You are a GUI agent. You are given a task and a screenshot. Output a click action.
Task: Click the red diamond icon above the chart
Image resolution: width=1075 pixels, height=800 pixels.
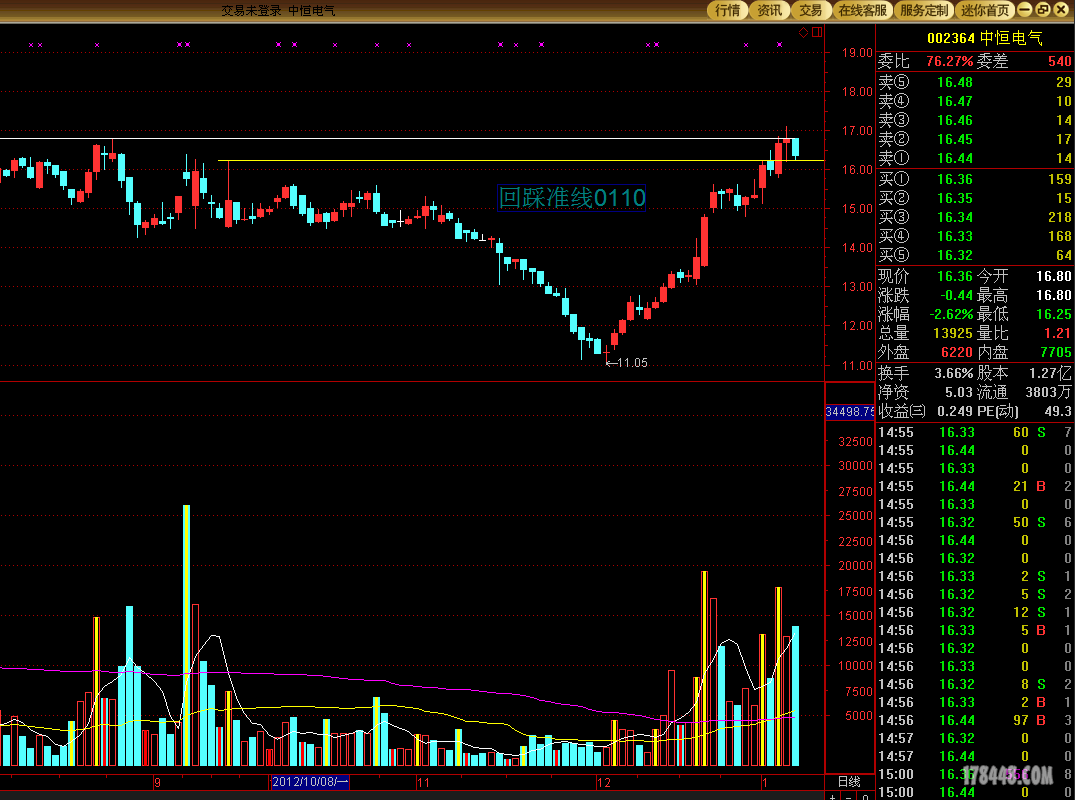(803, 33)
